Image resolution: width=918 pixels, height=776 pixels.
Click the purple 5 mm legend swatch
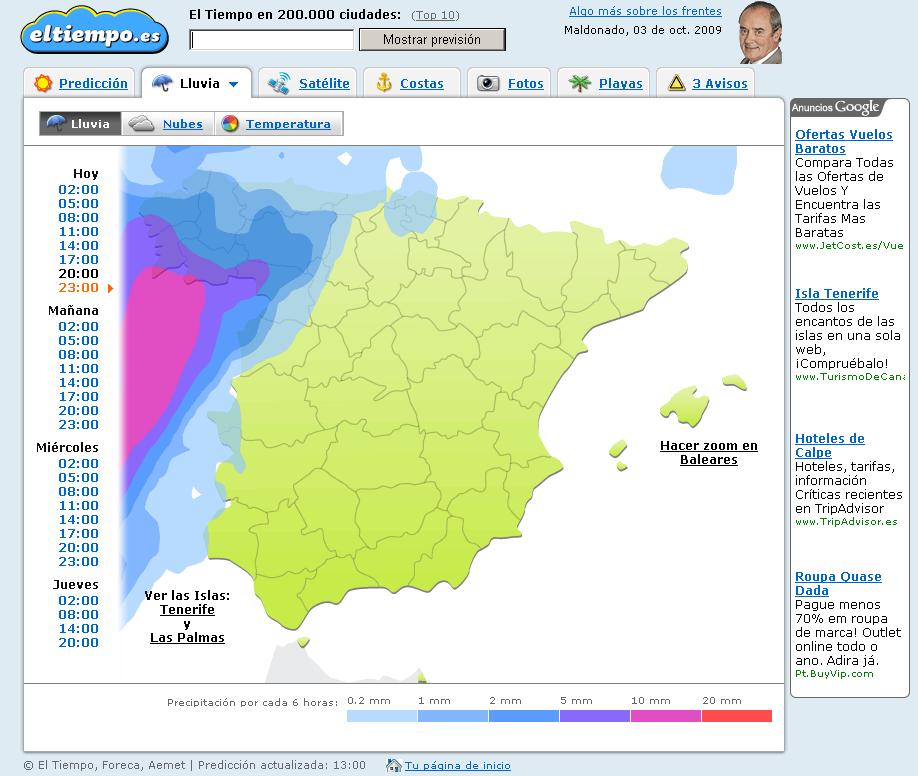coord(595,716)
